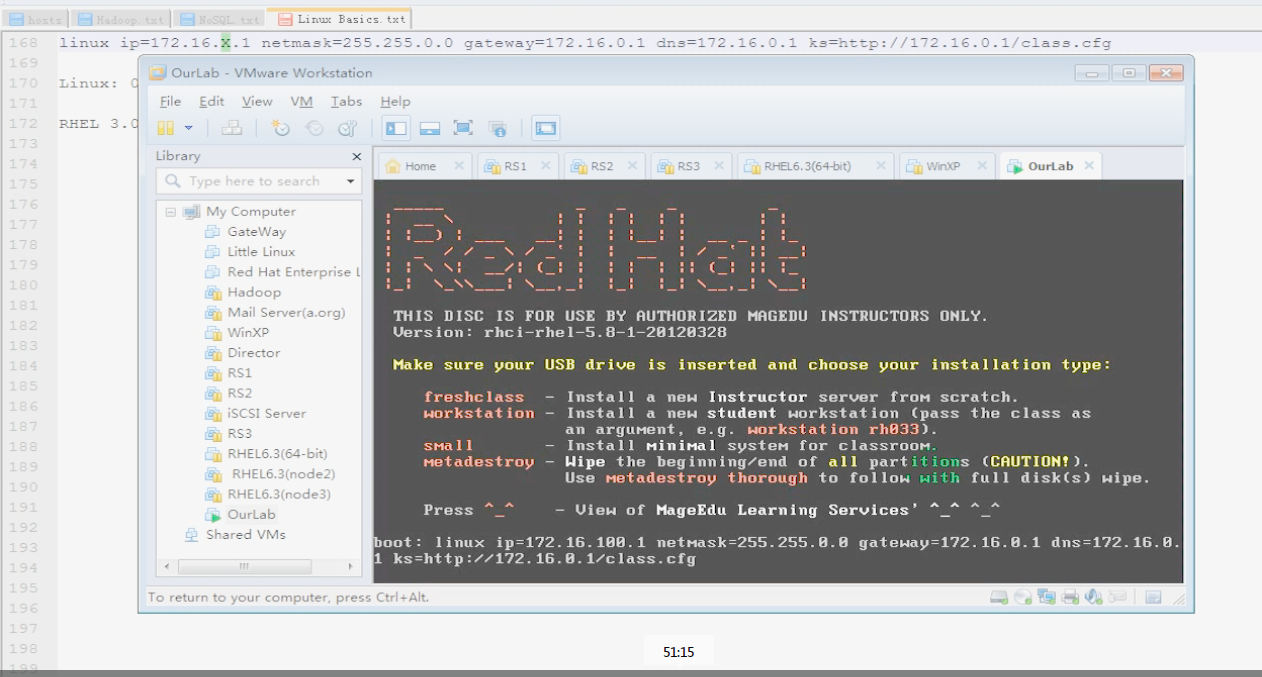
Task: Click Send Ctrl+Alt+Del toolbar icon
Action: point(232,128)
